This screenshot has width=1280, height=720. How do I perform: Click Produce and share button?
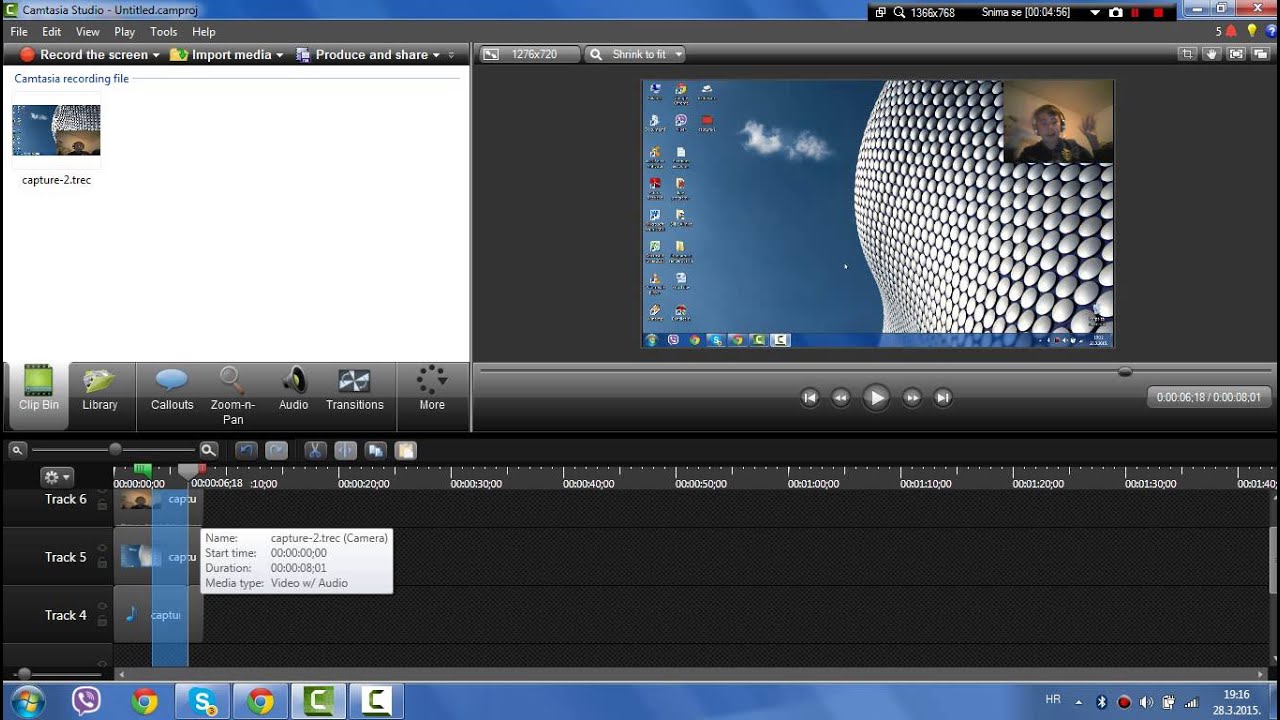362,55
